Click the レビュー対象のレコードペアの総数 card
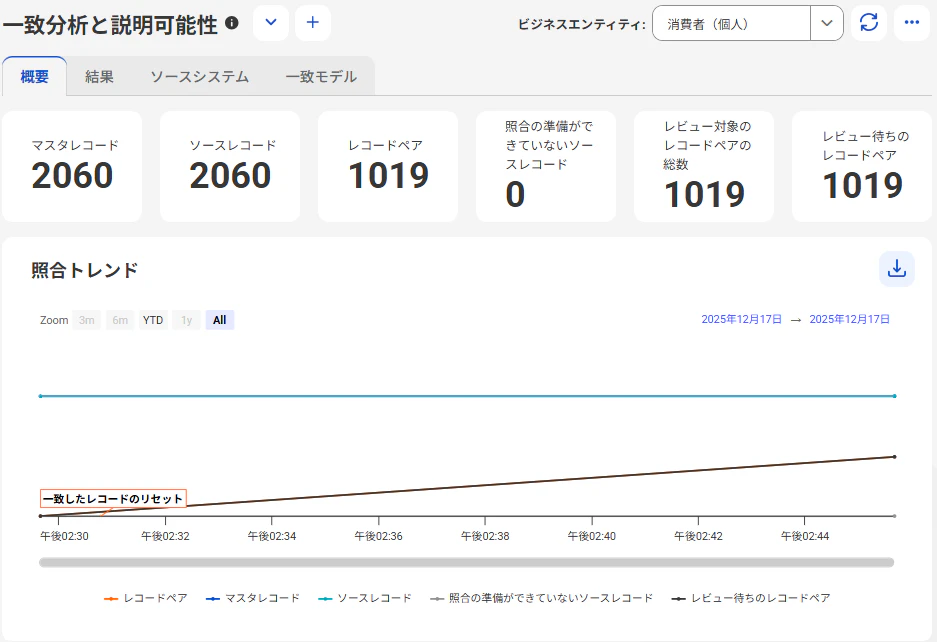Image resolution: width=937 pixels, height=642 pixels. [704, 166]
